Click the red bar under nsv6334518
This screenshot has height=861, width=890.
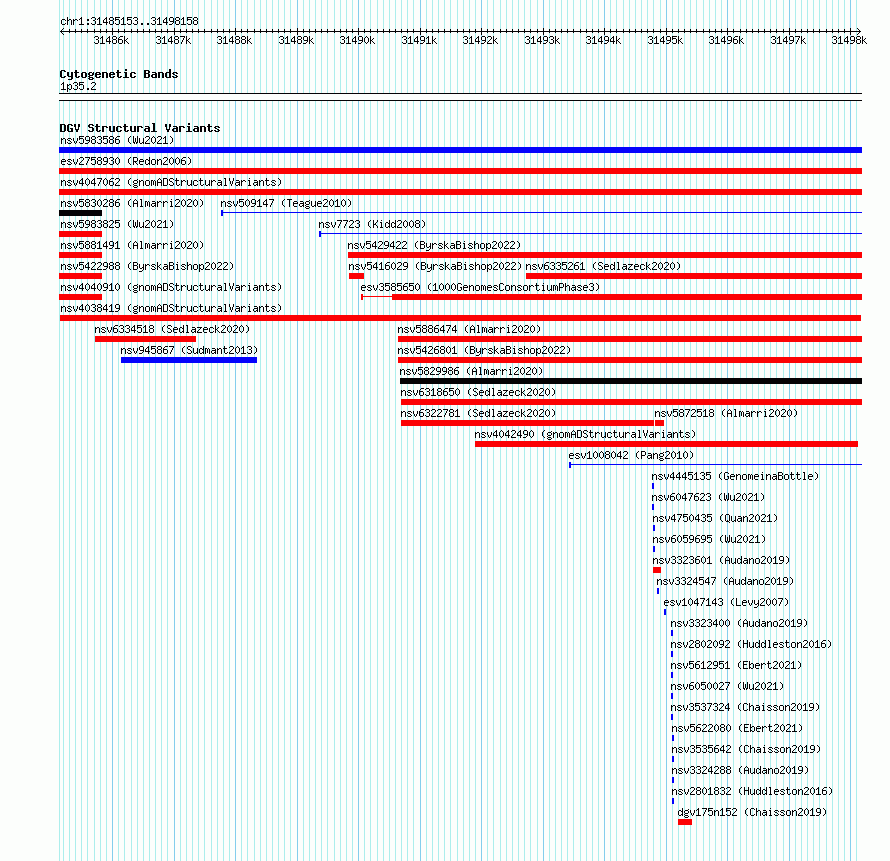(x=145, y=339)
